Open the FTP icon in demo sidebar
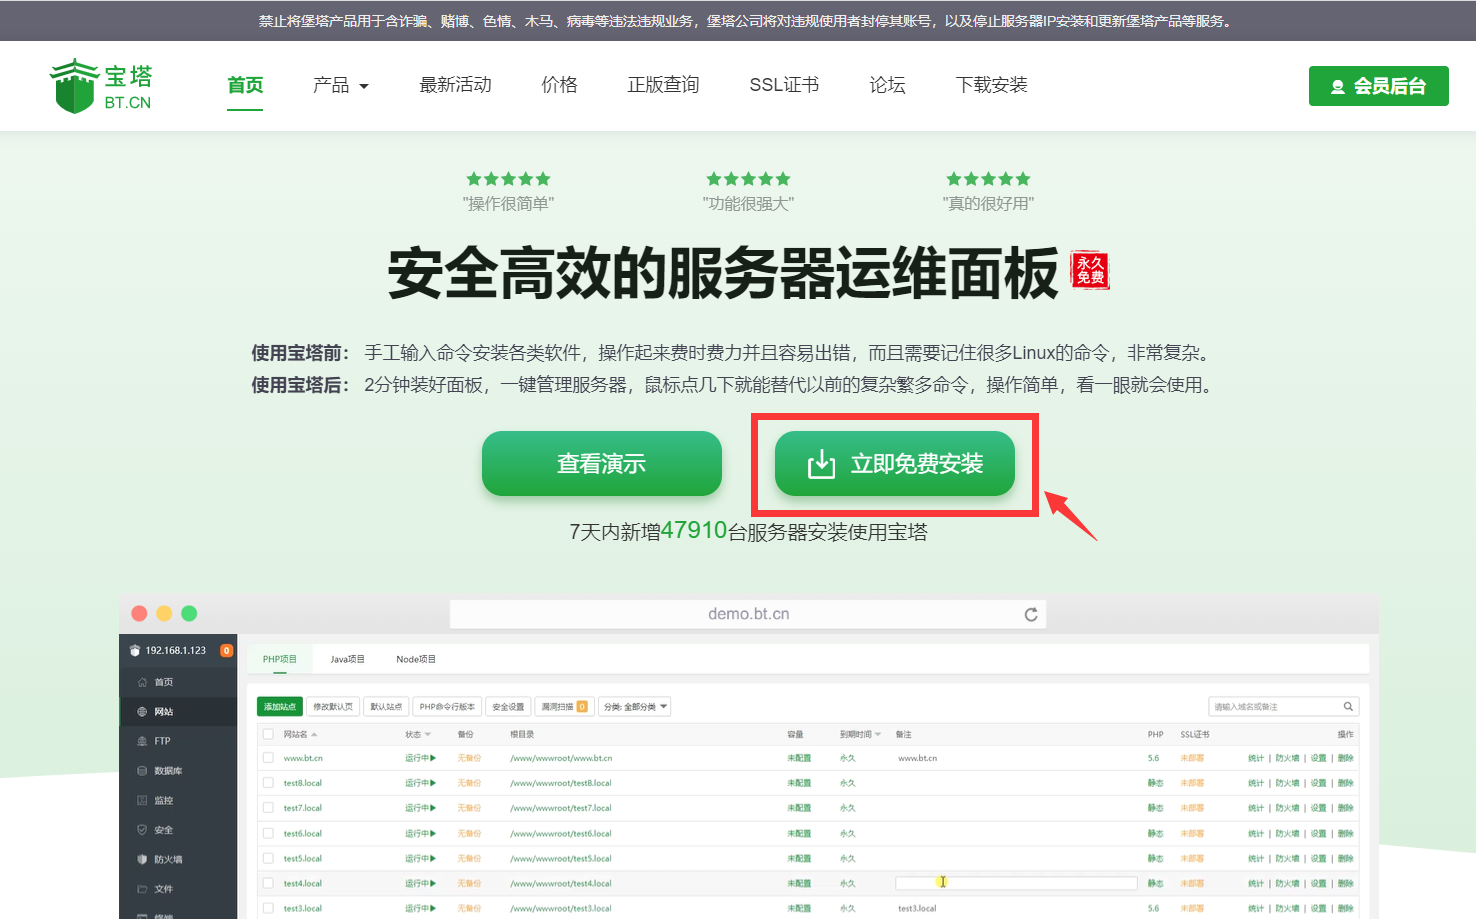Viewport: 1476px width, 919px height. [x=142, y=741]
